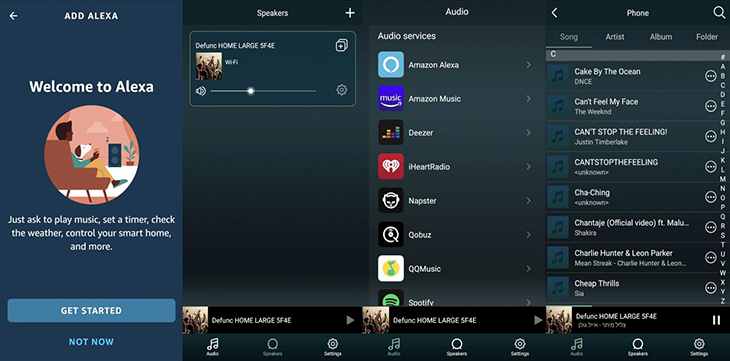Viewport: 730px width, 361px height.
Task: Open more options for CAN'T STOP THE FEELING!
Action: [710, 136]
